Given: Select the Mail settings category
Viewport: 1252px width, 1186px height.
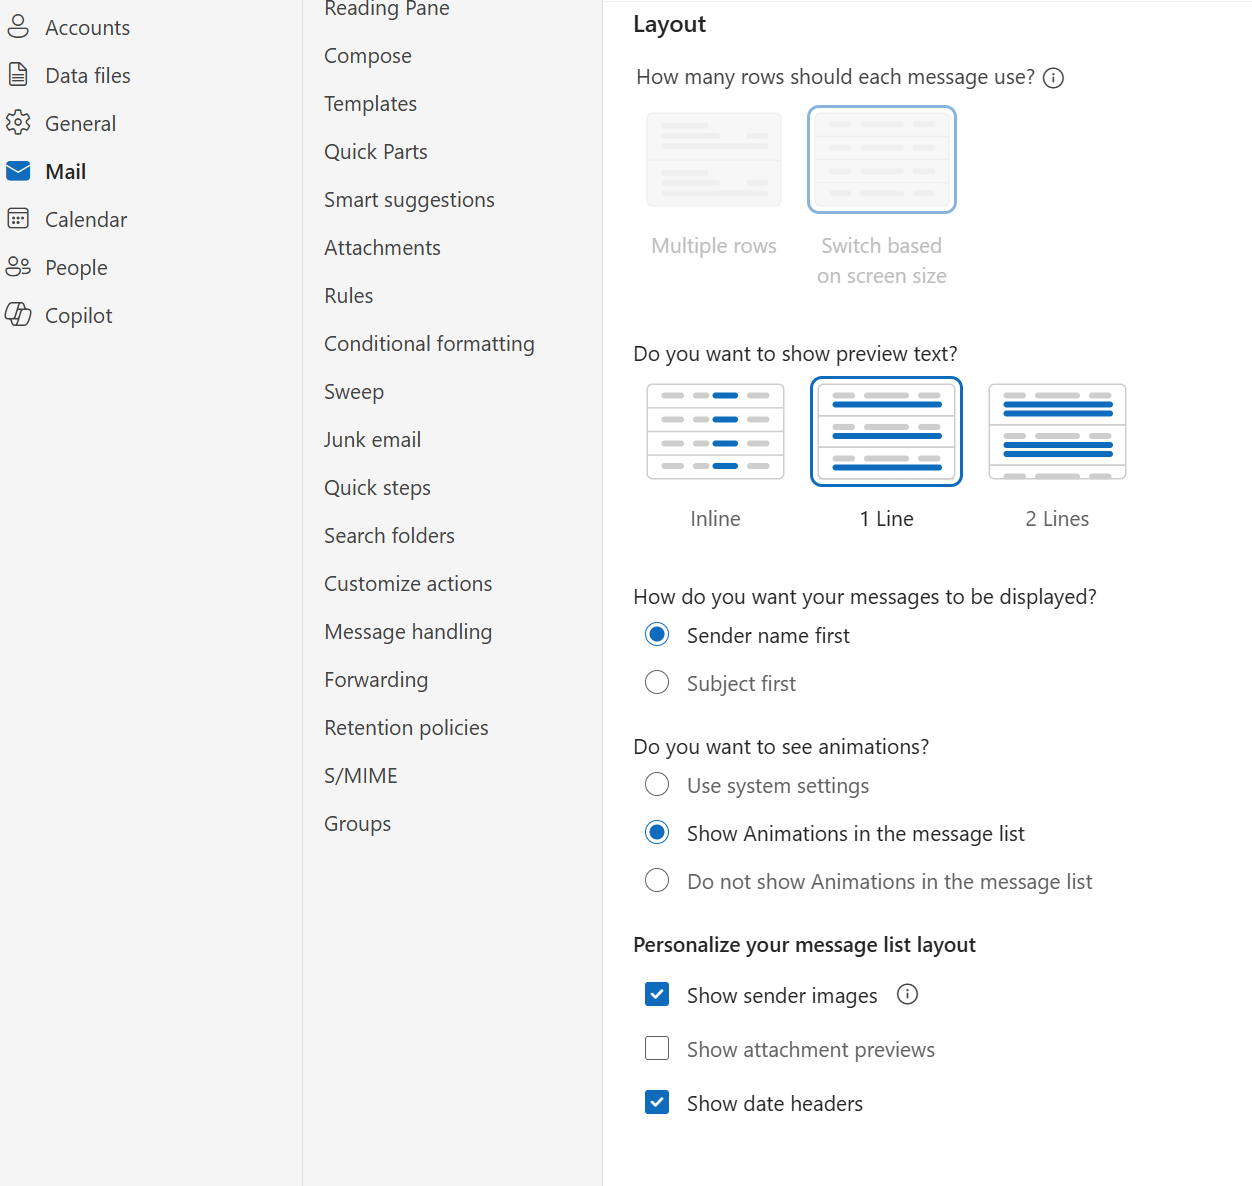Looking at the screenshot, I should click(x=65, y=172).
